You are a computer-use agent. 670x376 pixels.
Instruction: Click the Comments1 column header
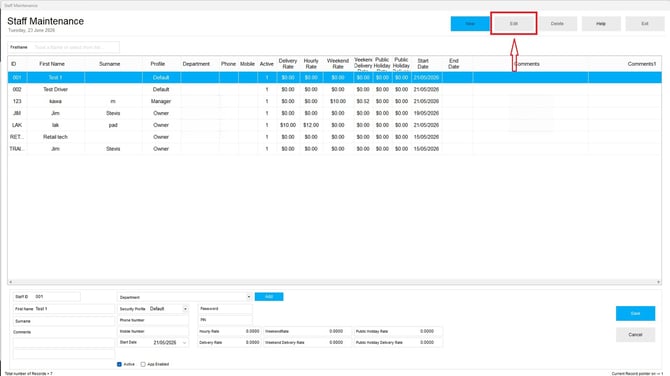(x=641, y=64)
